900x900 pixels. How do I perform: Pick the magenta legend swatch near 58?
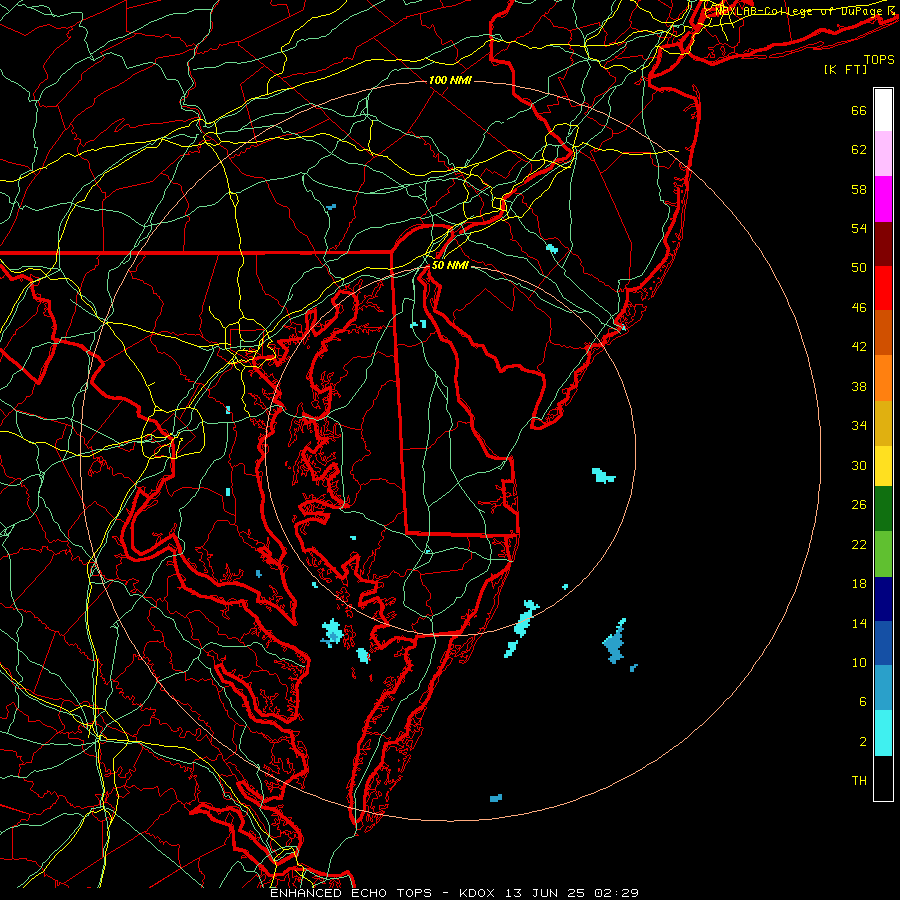pyautogui.click(x=883, y=199)
